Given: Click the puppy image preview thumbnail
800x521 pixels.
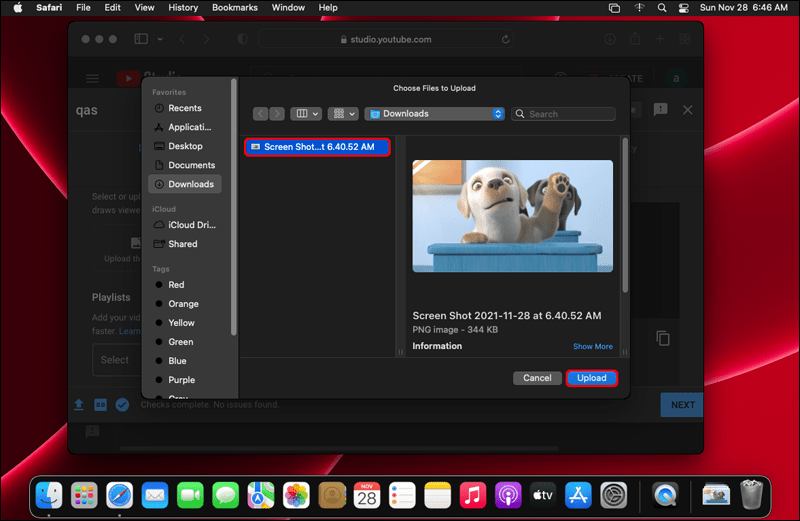Looking at the screenshot, I should pyautogui.click(x=512, y=216).
